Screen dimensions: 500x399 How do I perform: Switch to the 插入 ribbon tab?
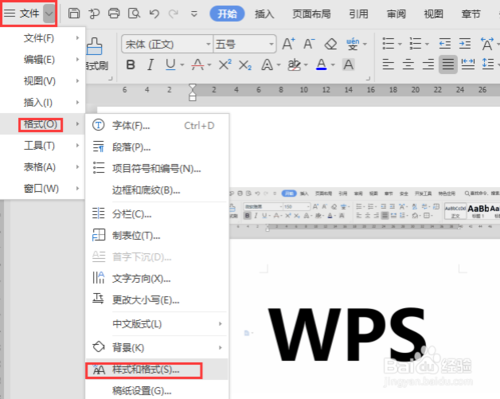(x=264, y=14)
